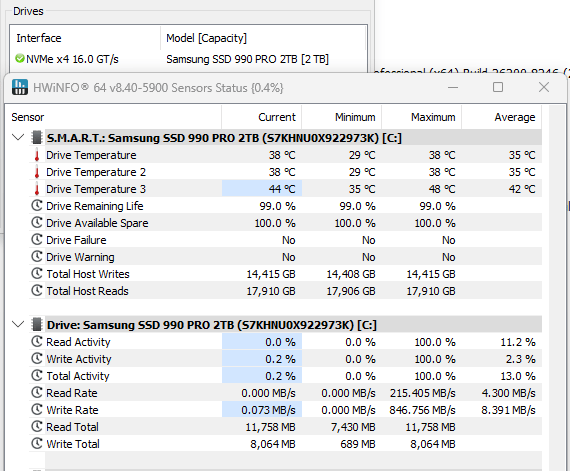Screen dimensions: 570x471
Task: Select the Drive Temperature 3 sensor row
Action: [285, 189]
